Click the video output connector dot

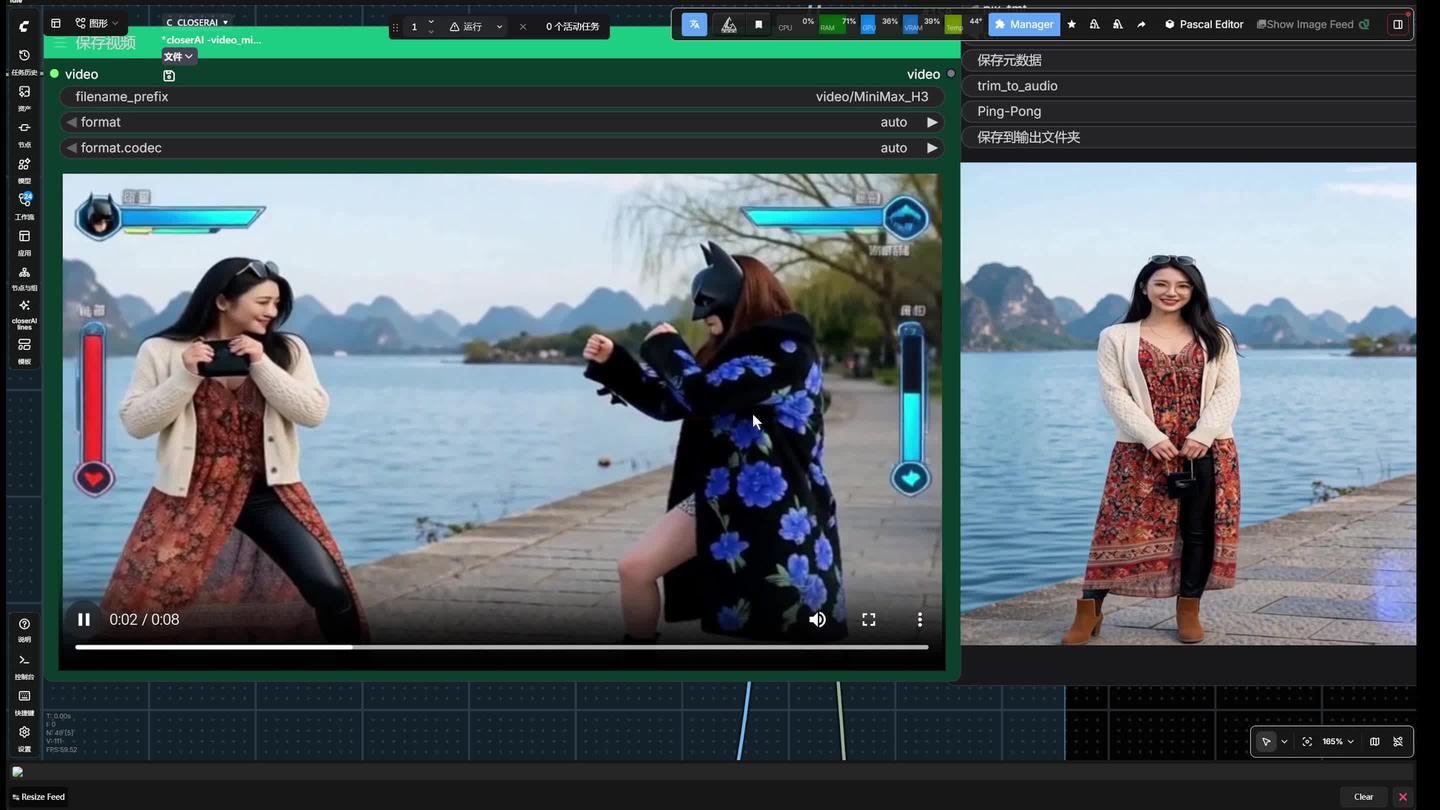point(950,74)
